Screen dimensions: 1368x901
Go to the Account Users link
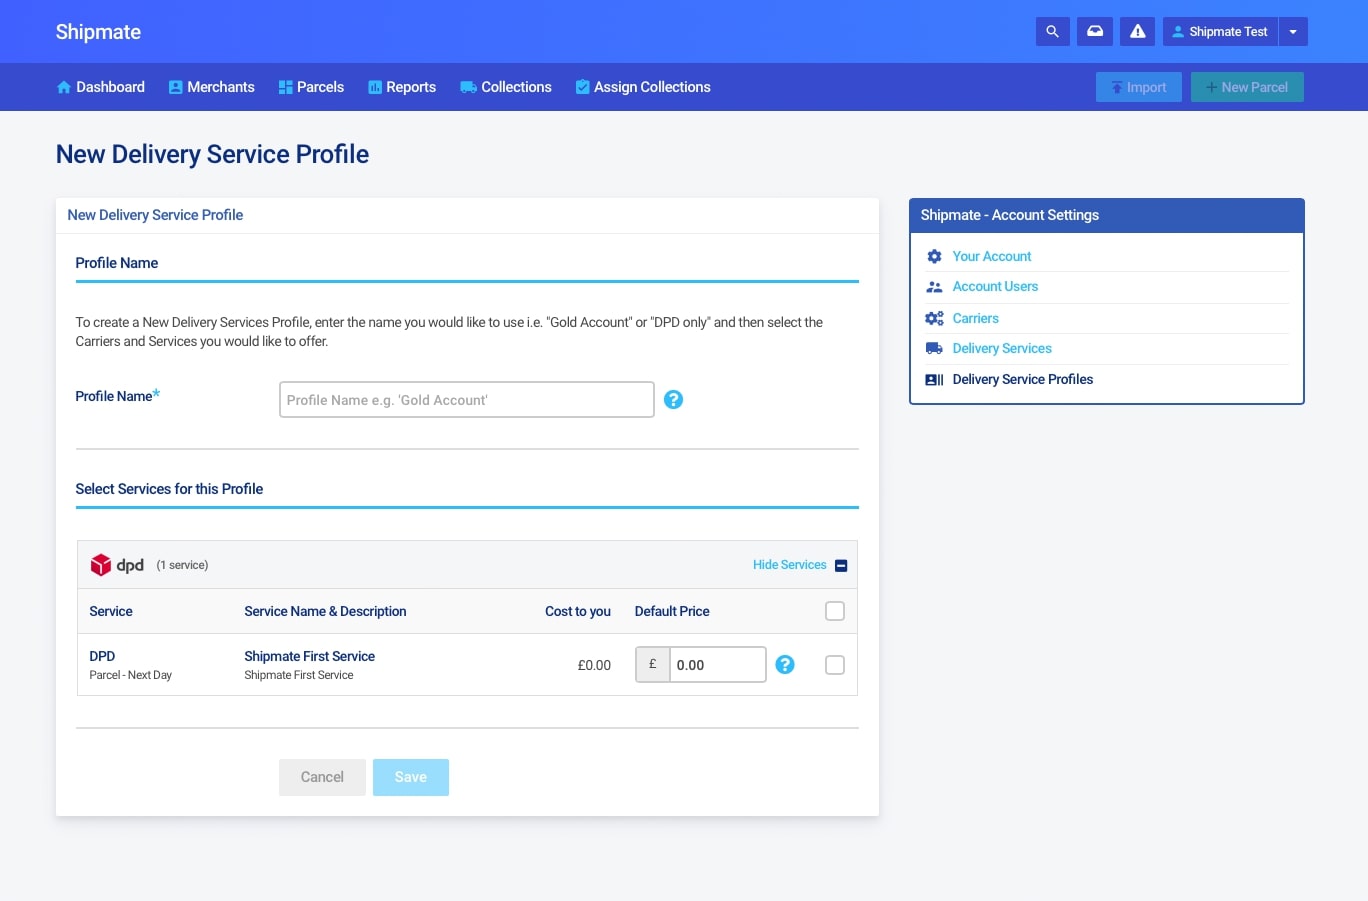coord(995,287)
